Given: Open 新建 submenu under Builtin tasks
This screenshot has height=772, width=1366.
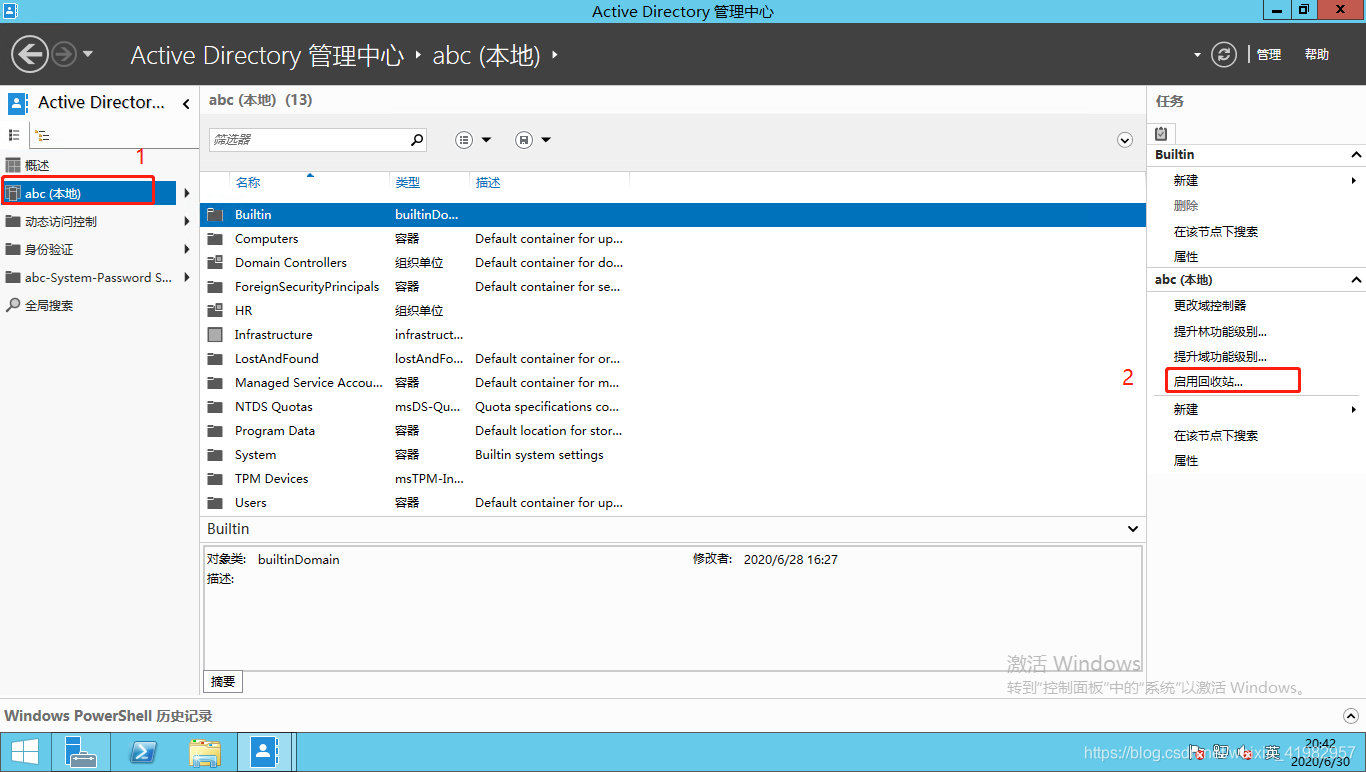Looking at the screenshot, I should 1186,181.
